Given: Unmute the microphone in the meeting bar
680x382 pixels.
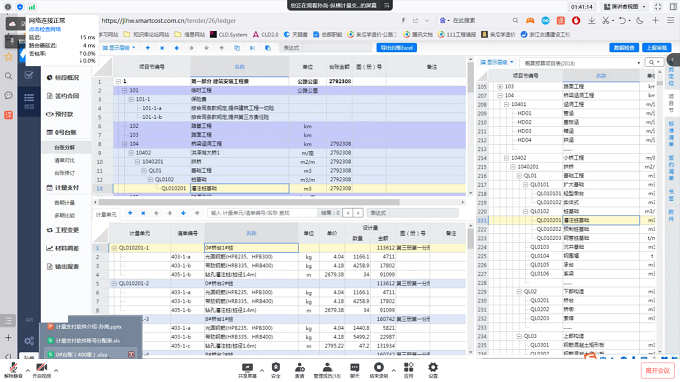Looking at the screenshot, I should pyautogui.click(x=13, y=370).
